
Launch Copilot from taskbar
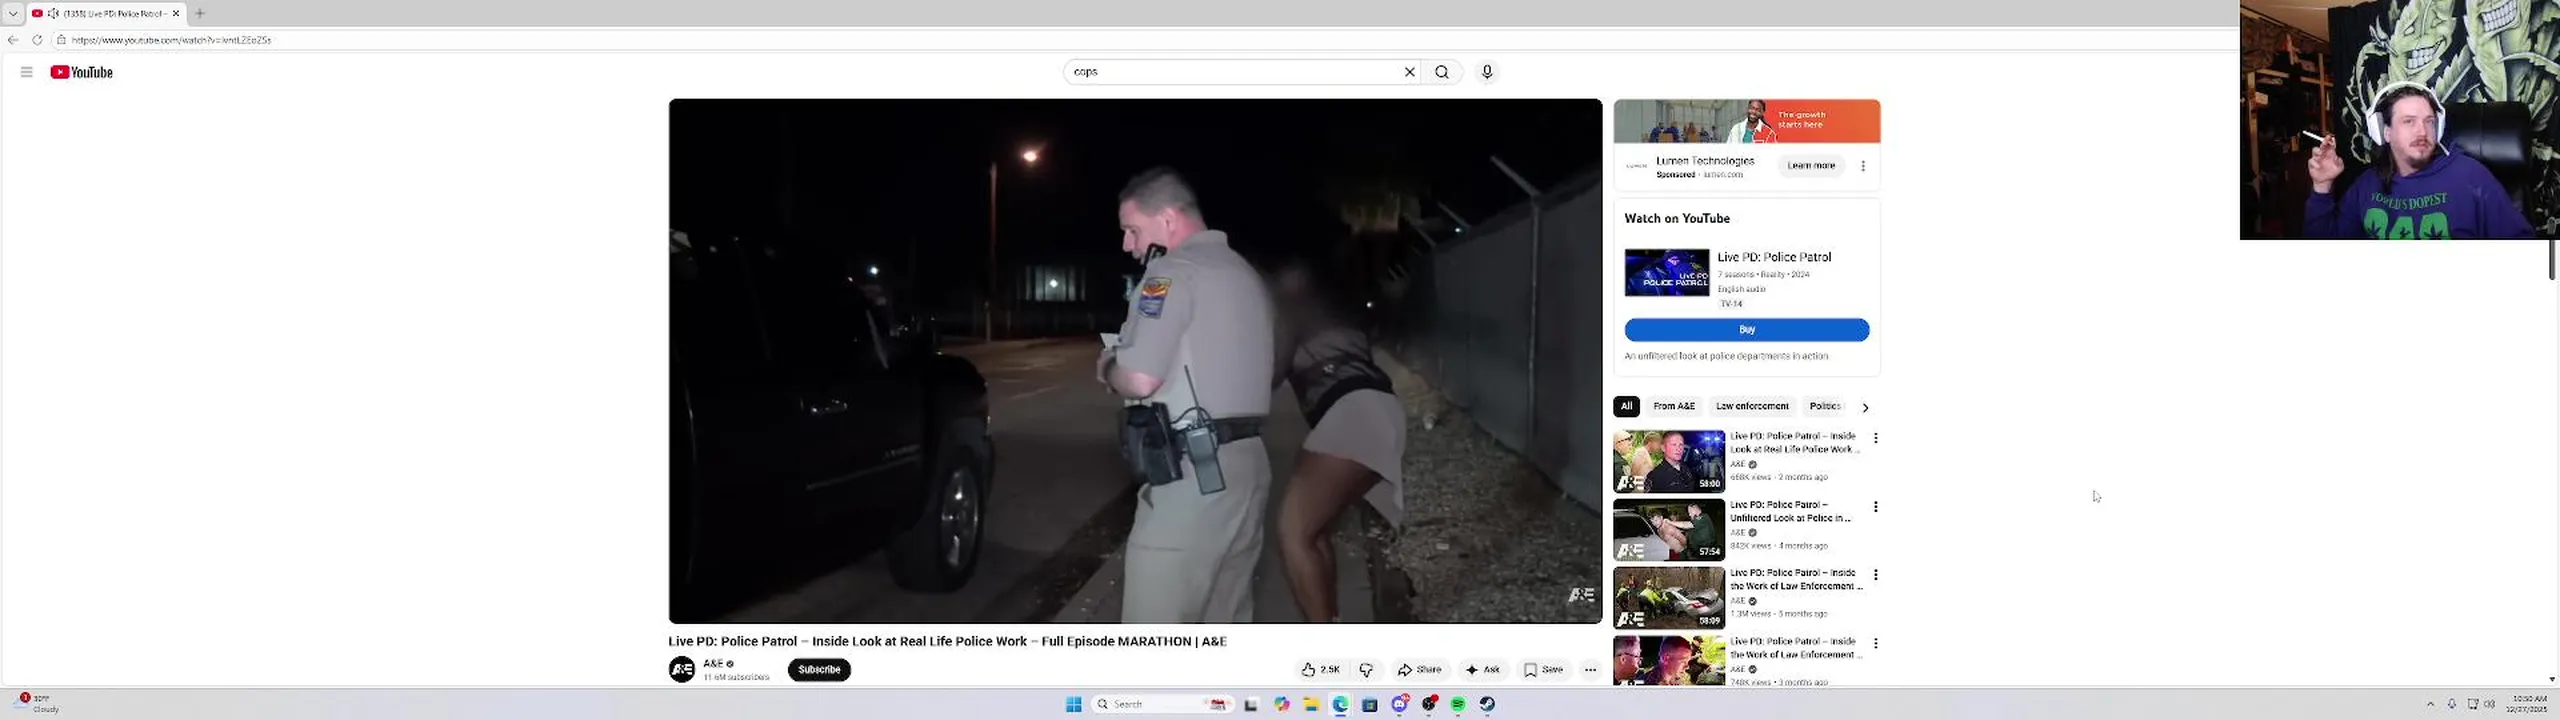pos(1281,705)
